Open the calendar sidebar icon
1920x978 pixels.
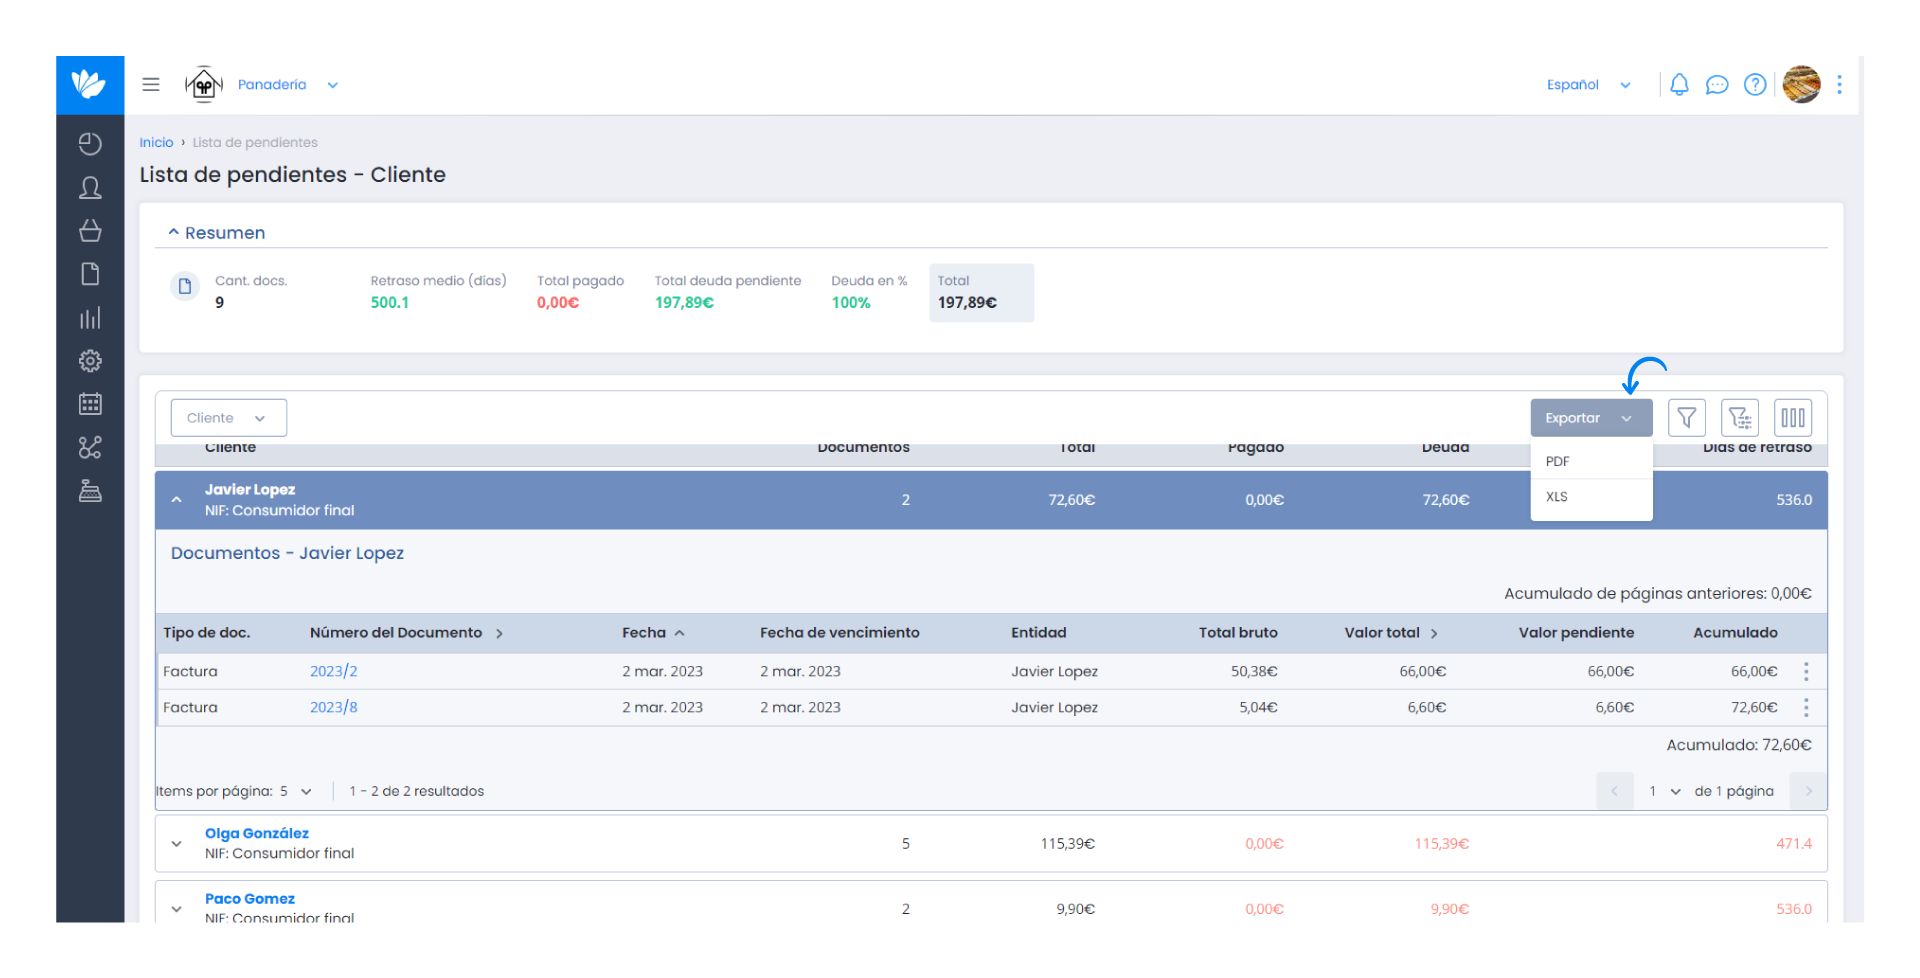[90, 404]
